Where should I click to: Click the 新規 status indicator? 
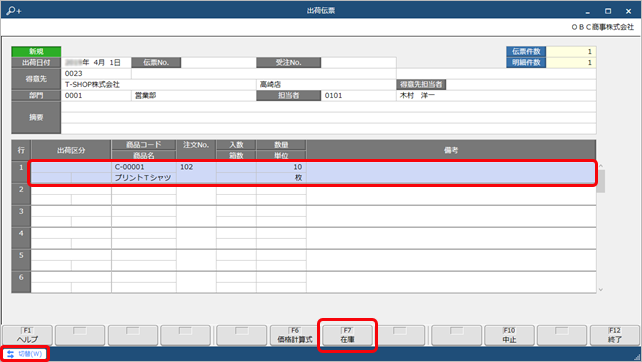click(36, 52)
